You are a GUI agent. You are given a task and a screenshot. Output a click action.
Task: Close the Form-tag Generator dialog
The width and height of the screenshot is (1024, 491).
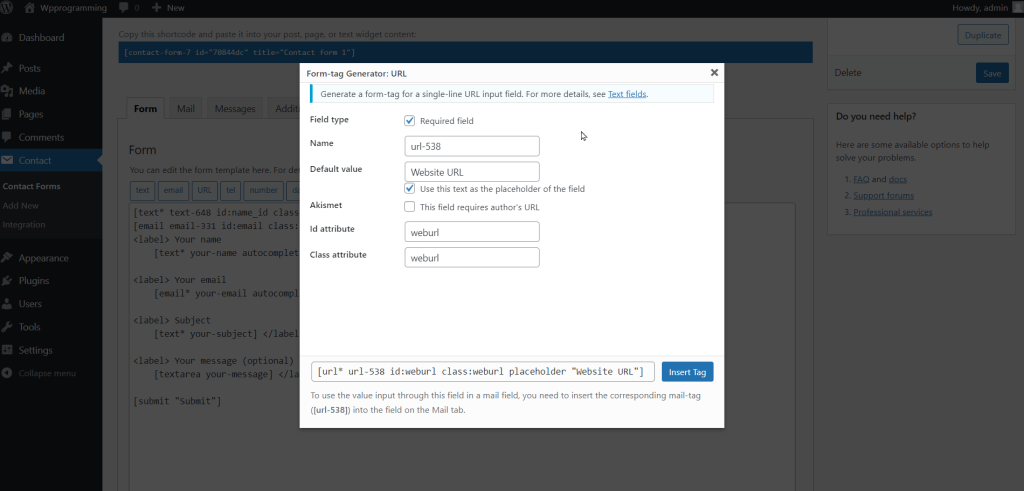click(714, 73)
